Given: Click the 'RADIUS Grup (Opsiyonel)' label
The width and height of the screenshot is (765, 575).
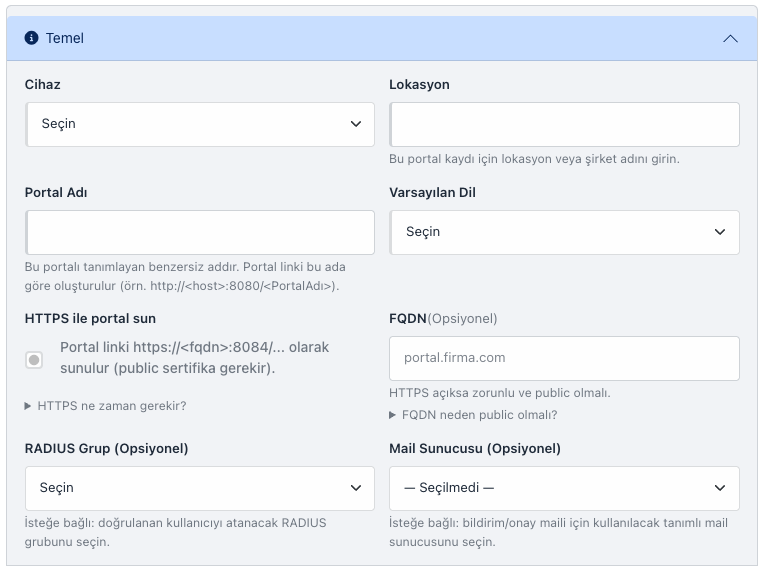Looking at the screenshot, I should click(106, 448).
